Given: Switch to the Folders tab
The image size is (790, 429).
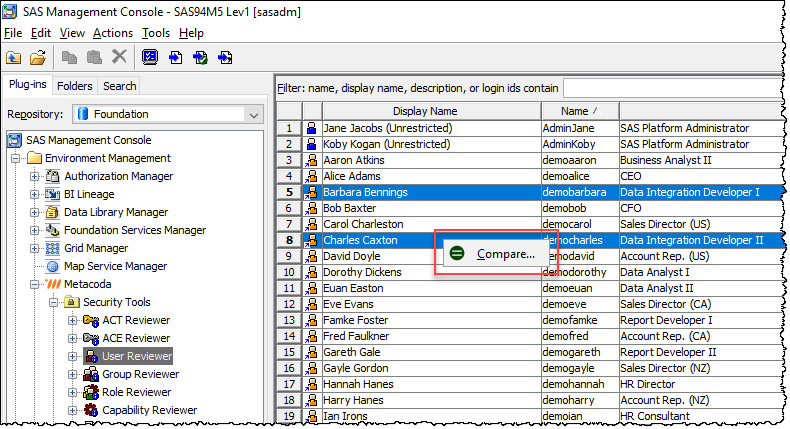Looking at the screenshot, I should (75, 86).
